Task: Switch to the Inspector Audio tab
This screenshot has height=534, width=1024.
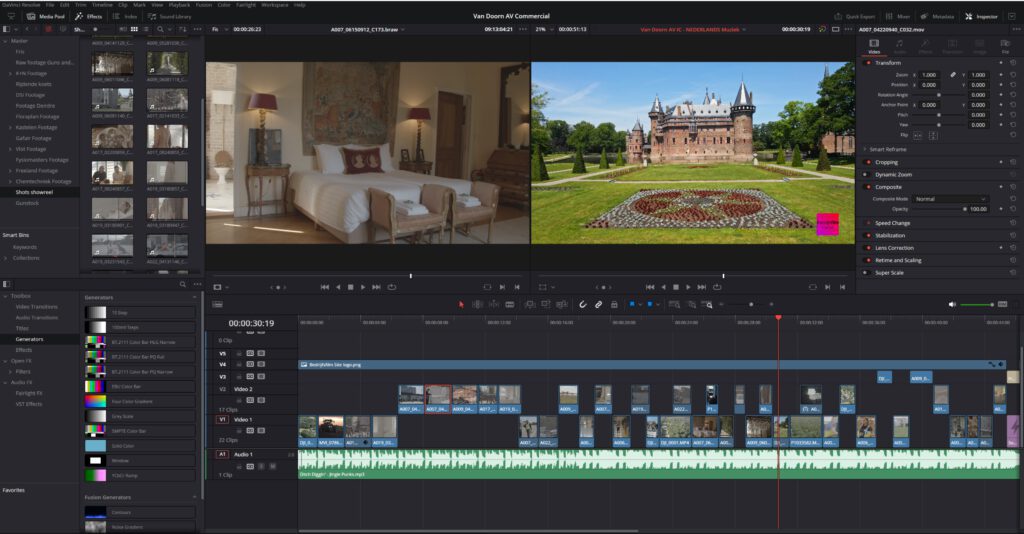Action: [x=899, y=46]
